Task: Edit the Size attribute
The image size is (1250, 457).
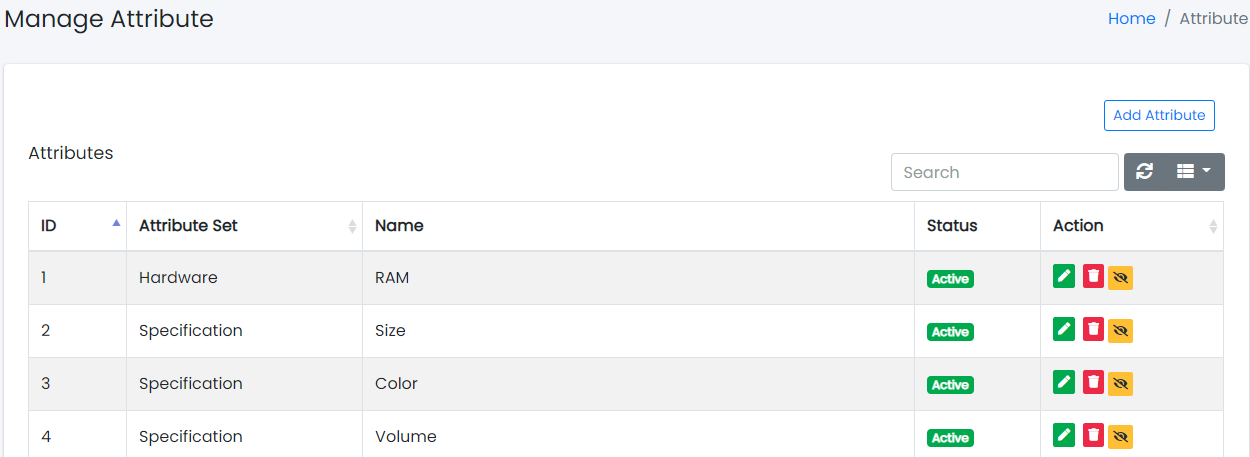Action: [1064, 328]
